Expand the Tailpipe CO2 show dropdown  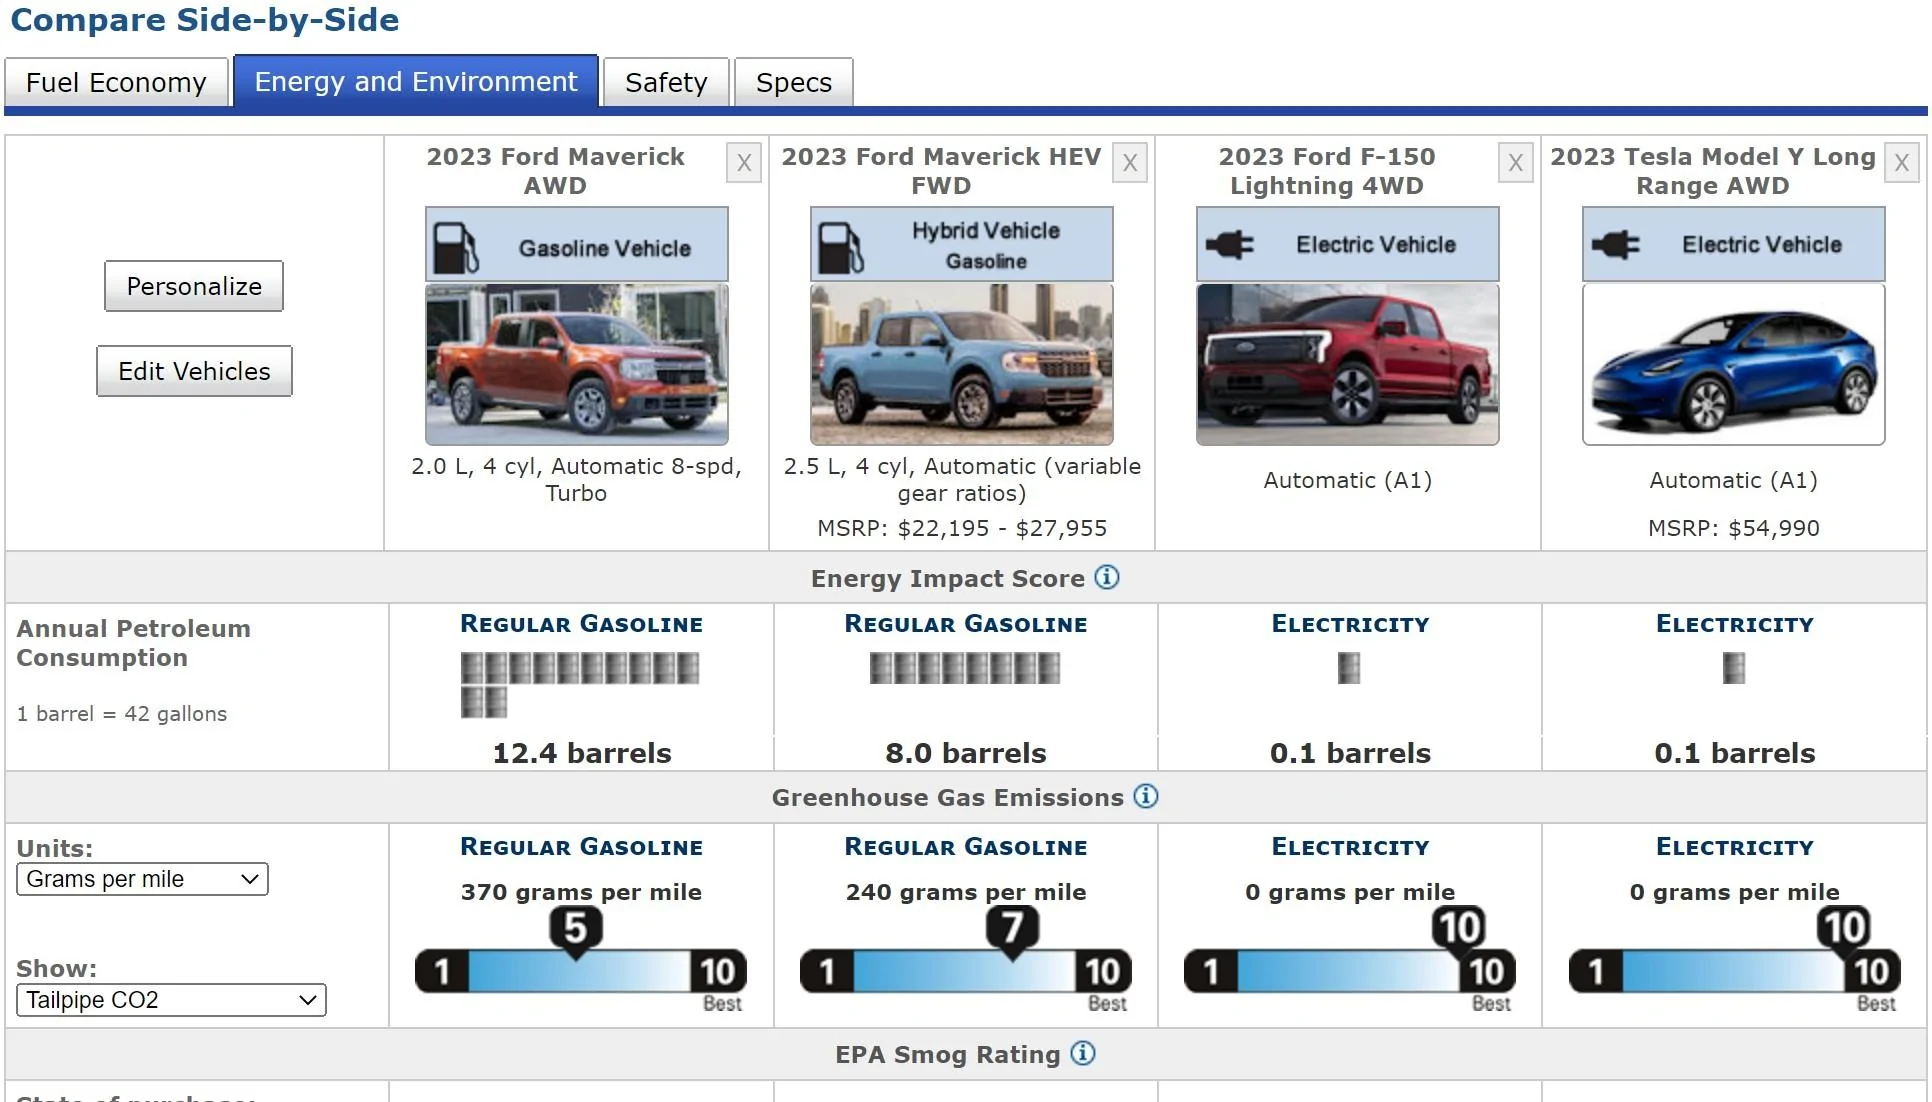pyautogui.click(x=171, y=1000)
